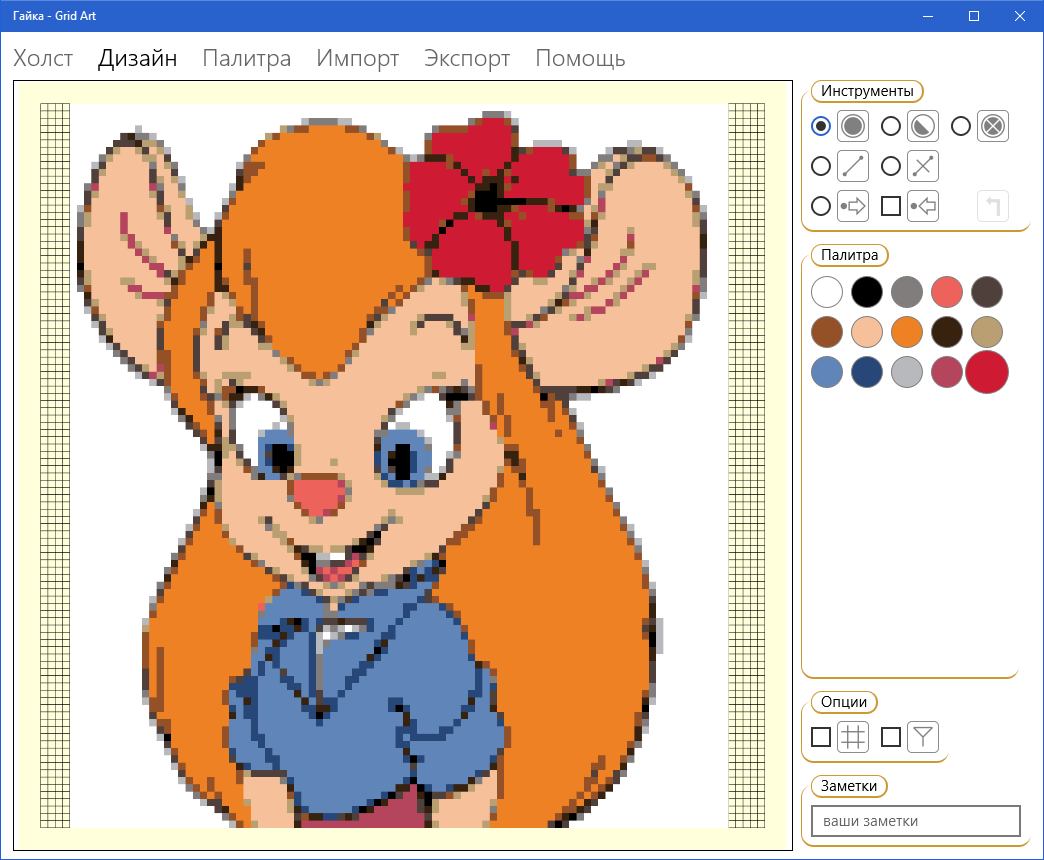Select the crossed-out circle tool icon
This screenshot has width=1044, height=860.
point(993,126)
